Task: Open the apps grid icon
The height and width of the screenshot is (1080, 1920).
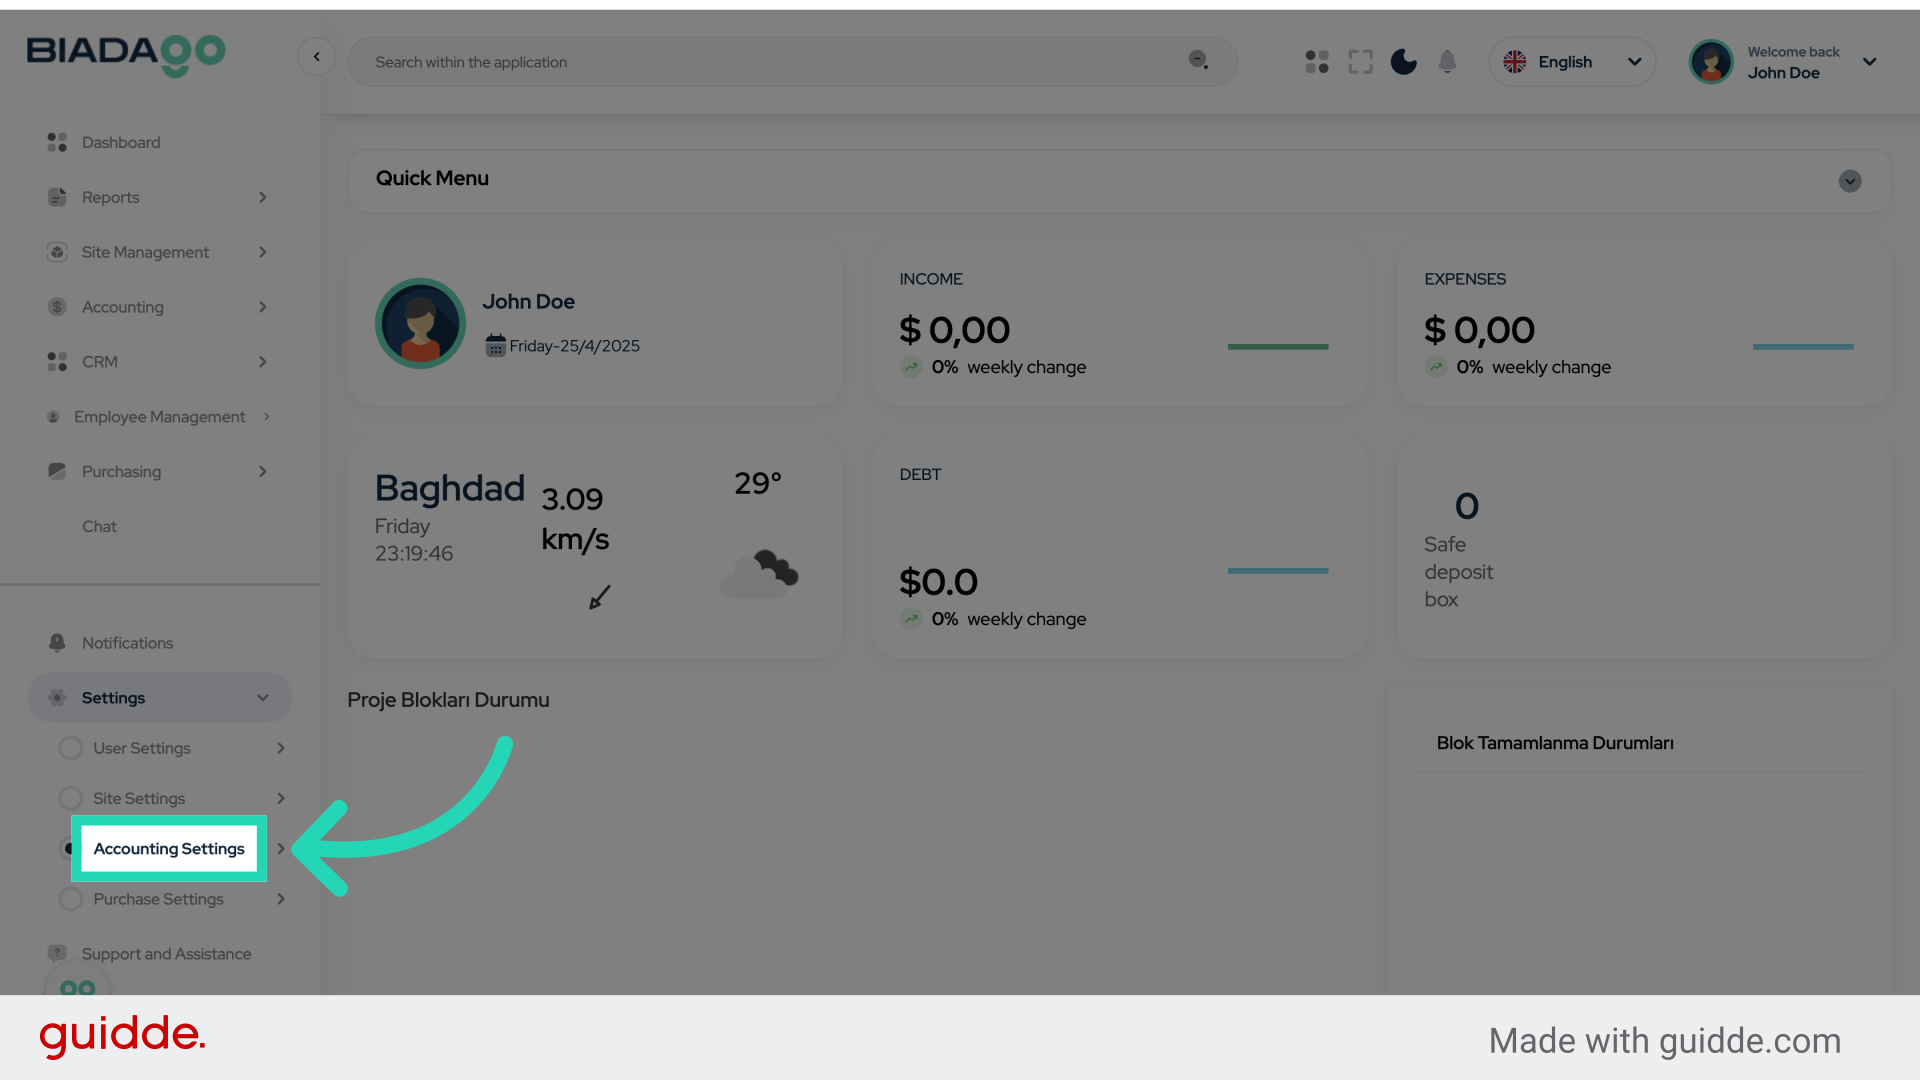Action: 1316,61
